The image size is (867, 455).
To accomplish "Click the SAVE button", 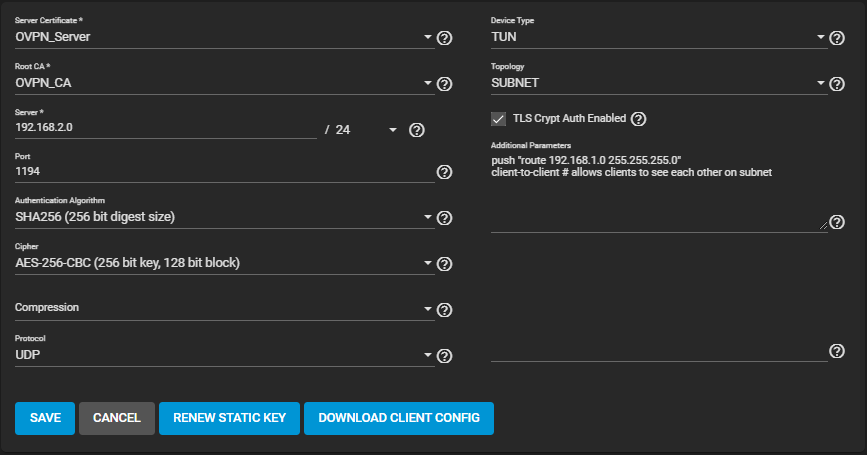I will coord(45,418).
